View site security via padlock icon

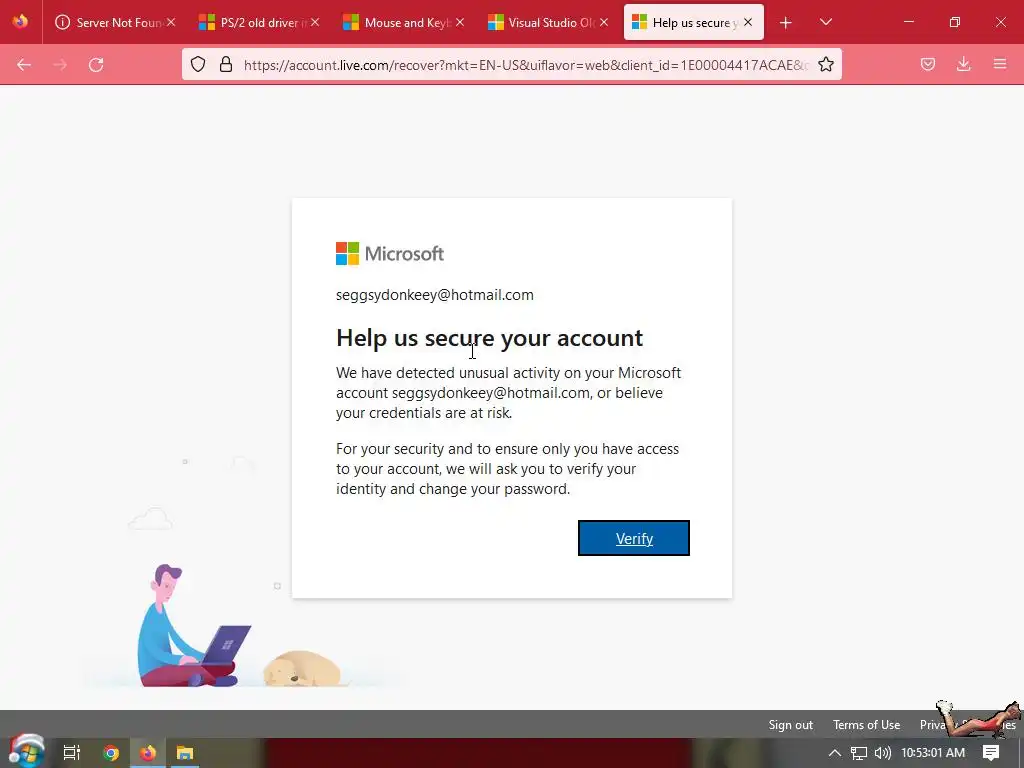coord(226,64)
